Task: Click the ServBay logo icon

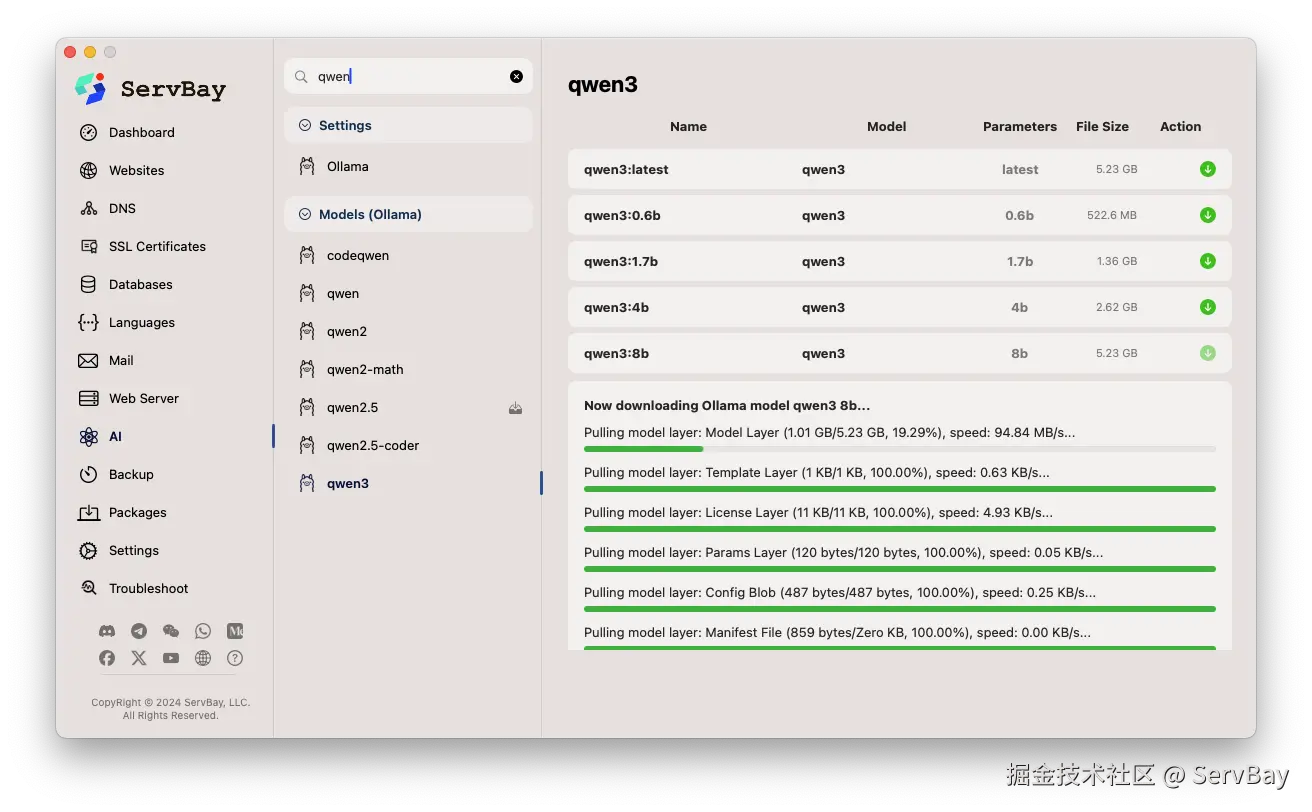Action: click(90, 89)
